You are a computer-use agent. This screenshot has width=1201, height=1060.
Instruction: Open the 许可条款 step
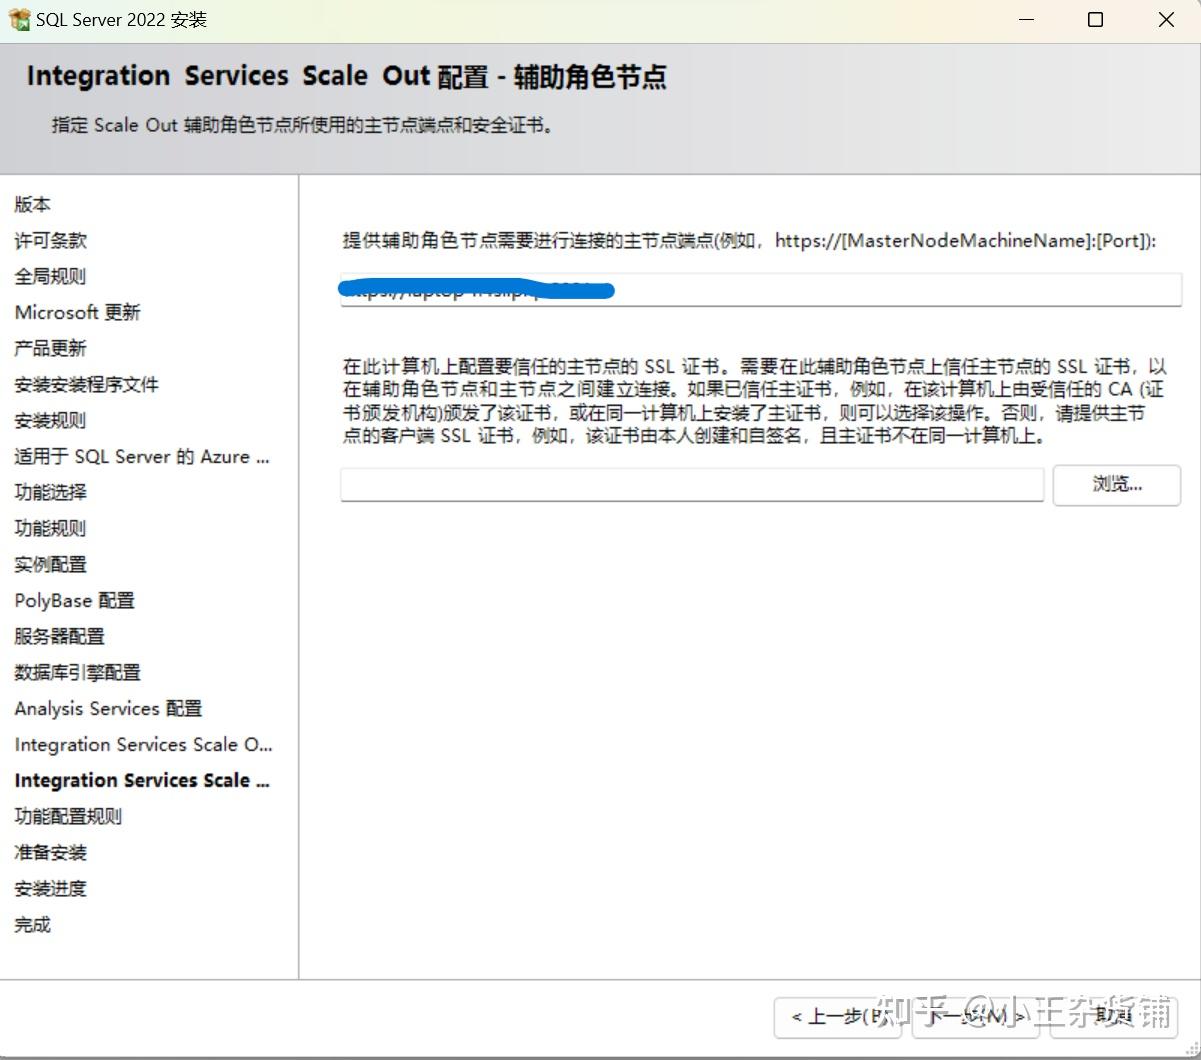coord(50,240)
